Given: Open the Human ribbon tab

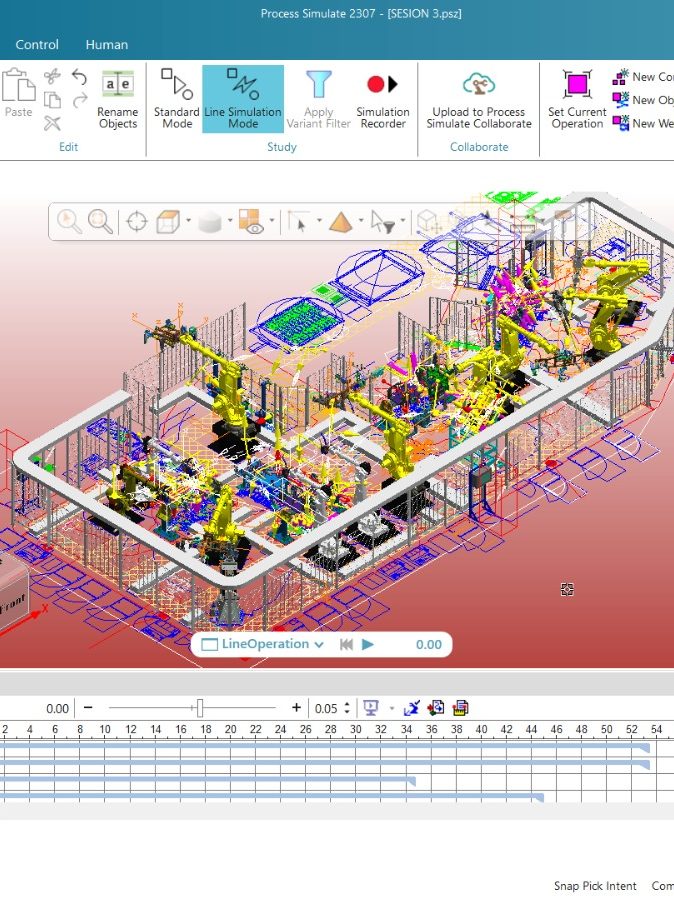Looking at the screenshot, I should click(x=107, y=44).
